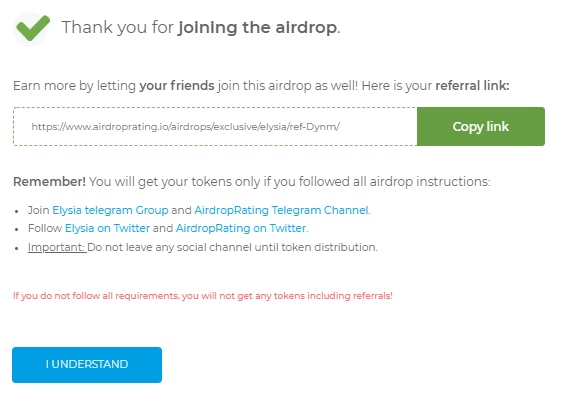Visit AirdropRating on Twitter link
Viewport: 573px width, 396px height.
click(241, 228)
